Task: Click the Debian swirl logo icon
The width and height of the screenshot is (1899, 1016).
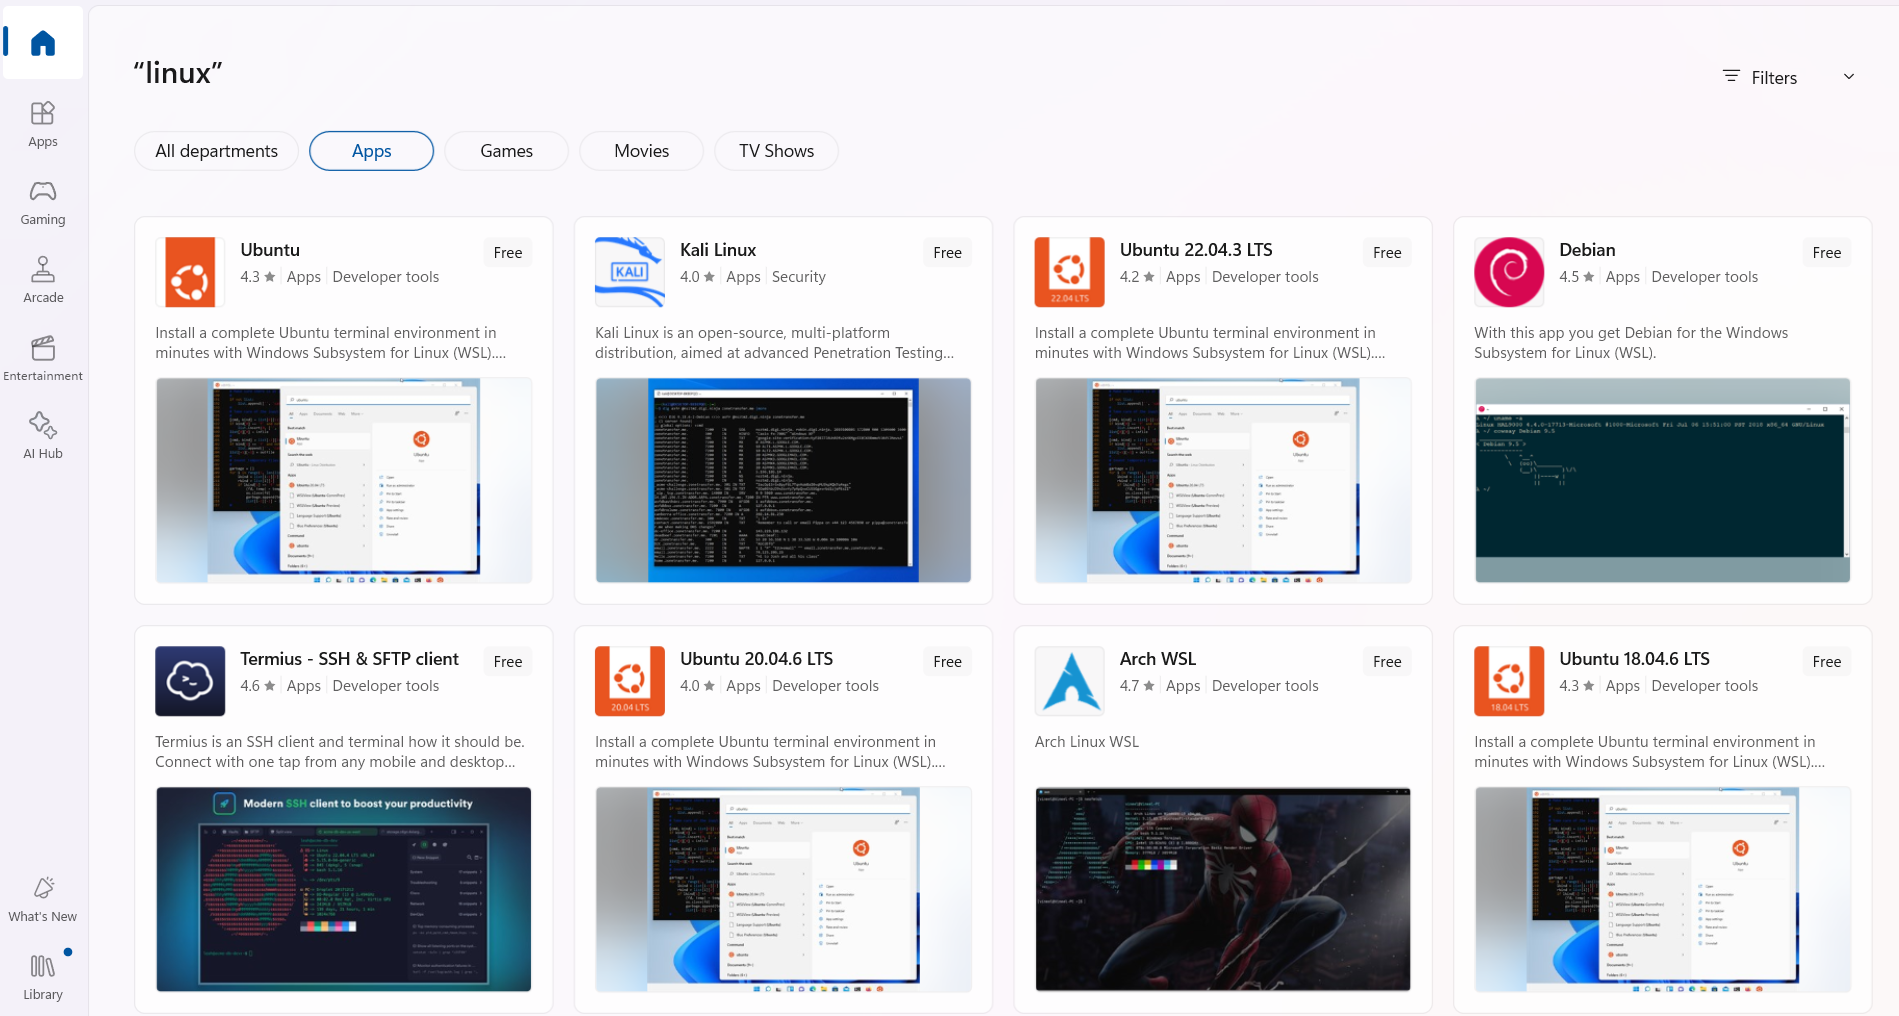Action: tap(1509, 272)
